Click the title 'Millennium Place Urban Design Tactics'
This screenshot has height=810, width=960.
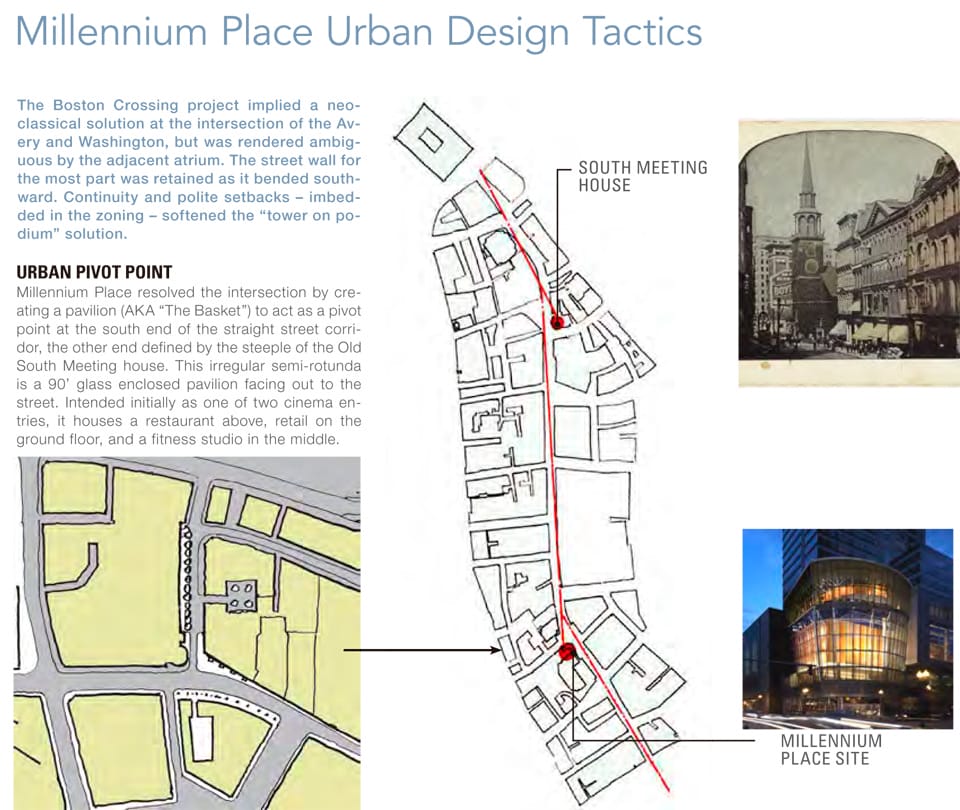pos(358,32)
